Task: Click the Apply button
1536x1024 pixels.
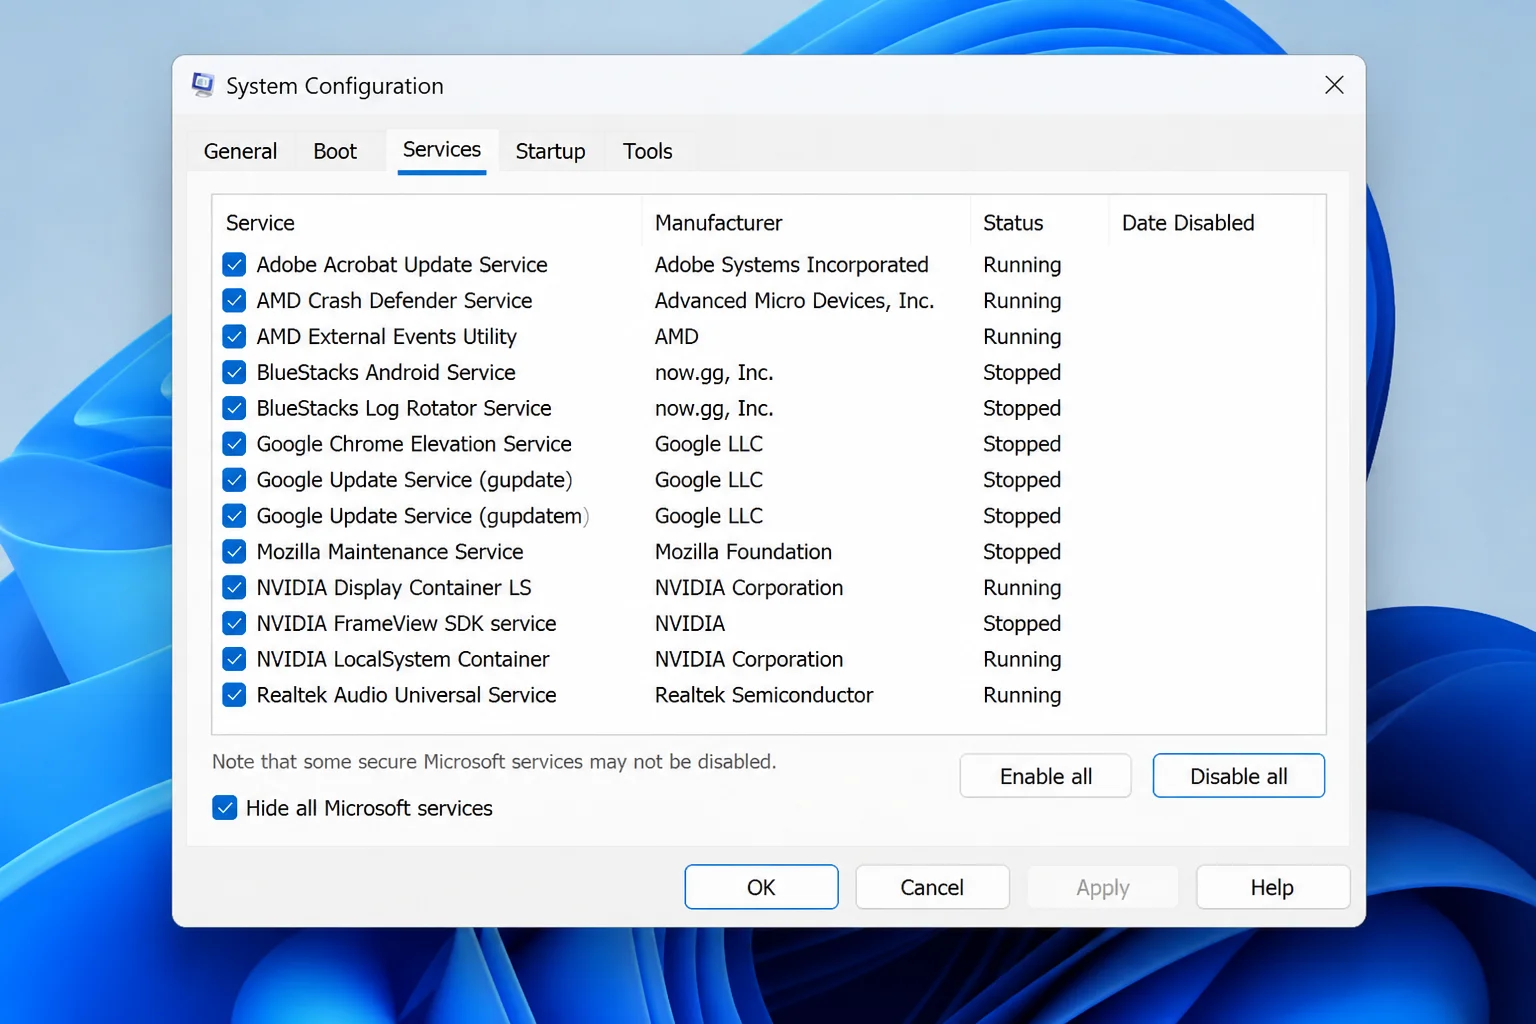Action: pos(1103,887)
